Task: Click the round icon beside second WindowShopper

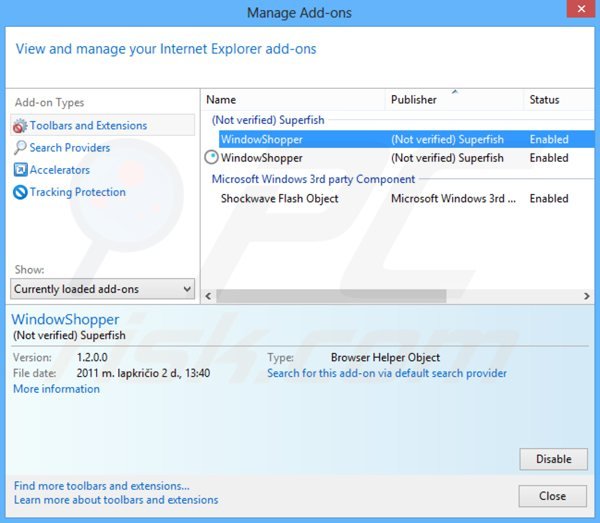Action: click(211, 157)
